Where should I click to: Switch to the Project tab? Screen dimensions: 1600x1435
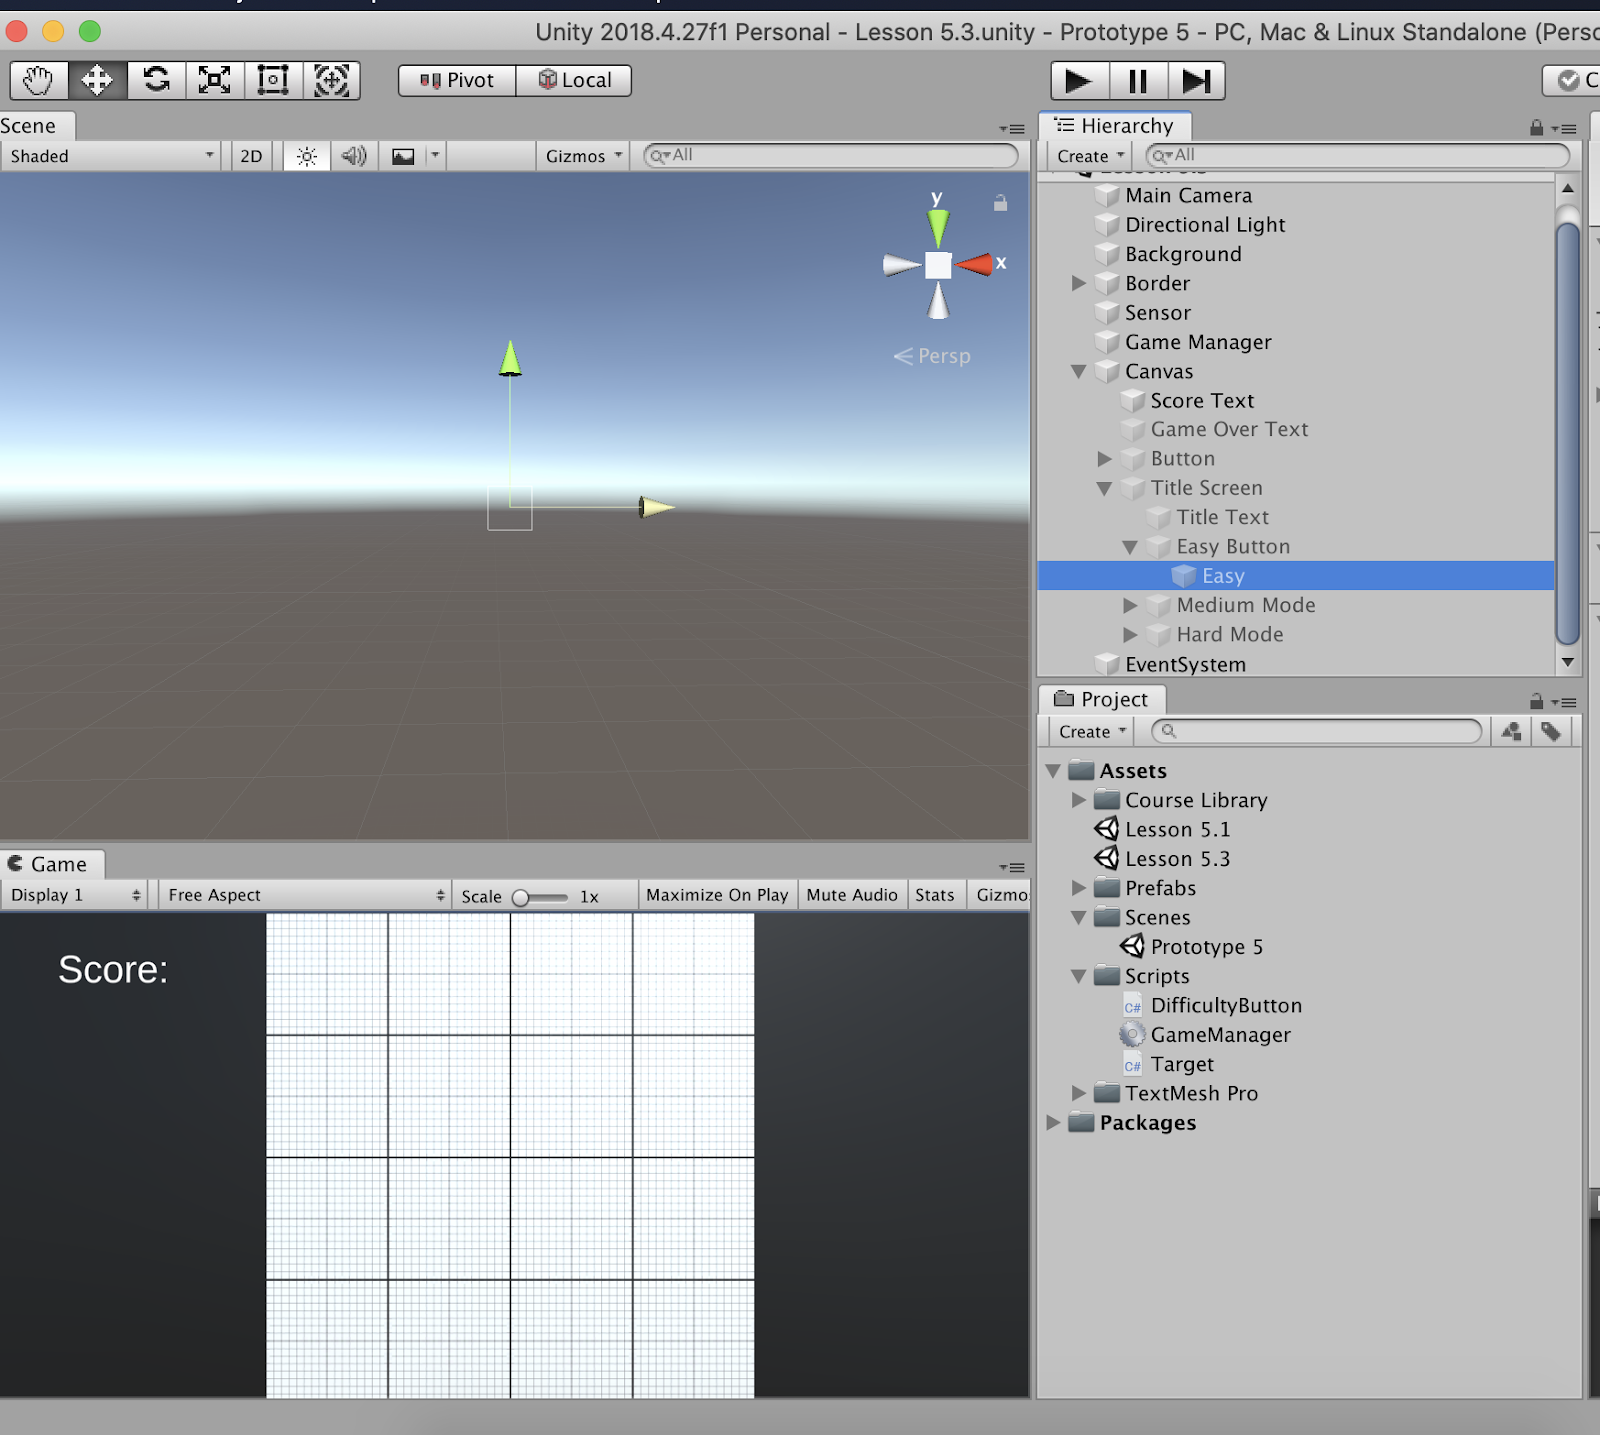[x=1102, y=699]
